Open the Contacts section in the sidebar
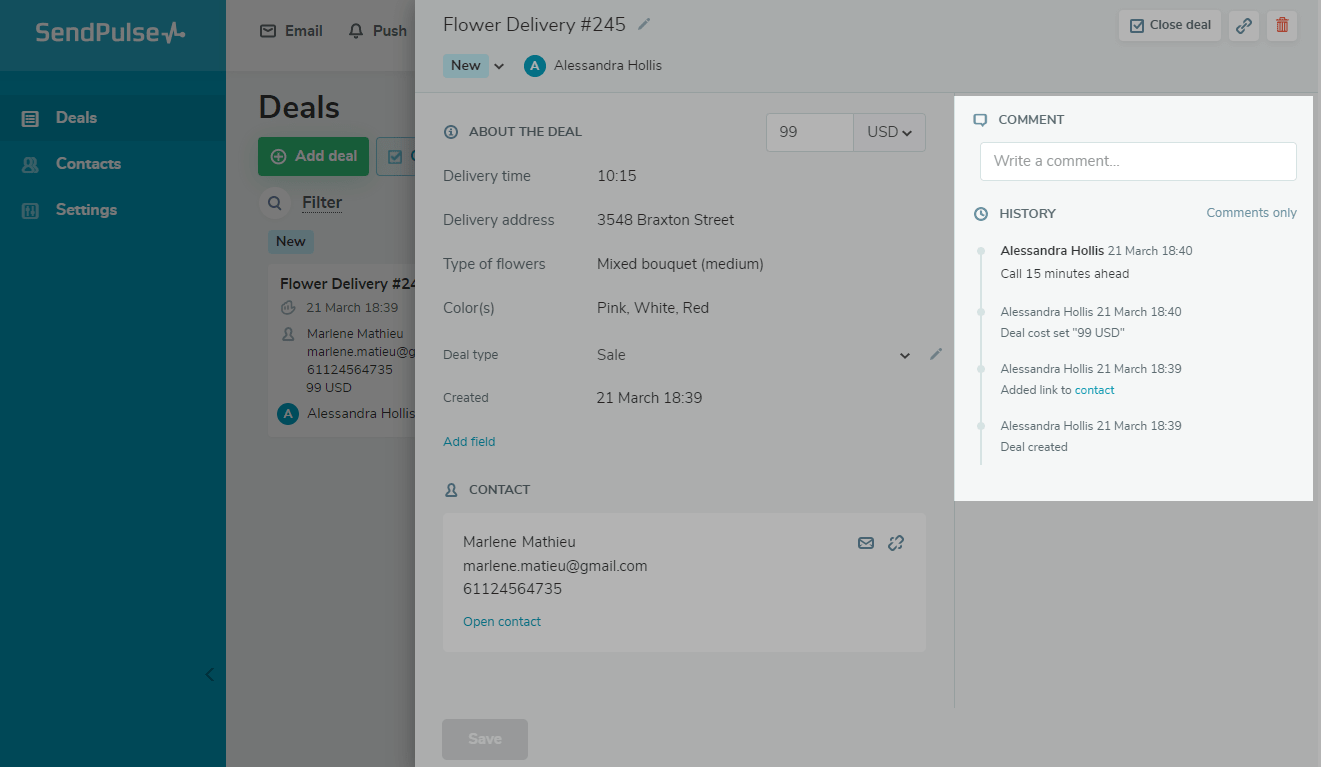 pyautogui.click(x=89, y=163)
